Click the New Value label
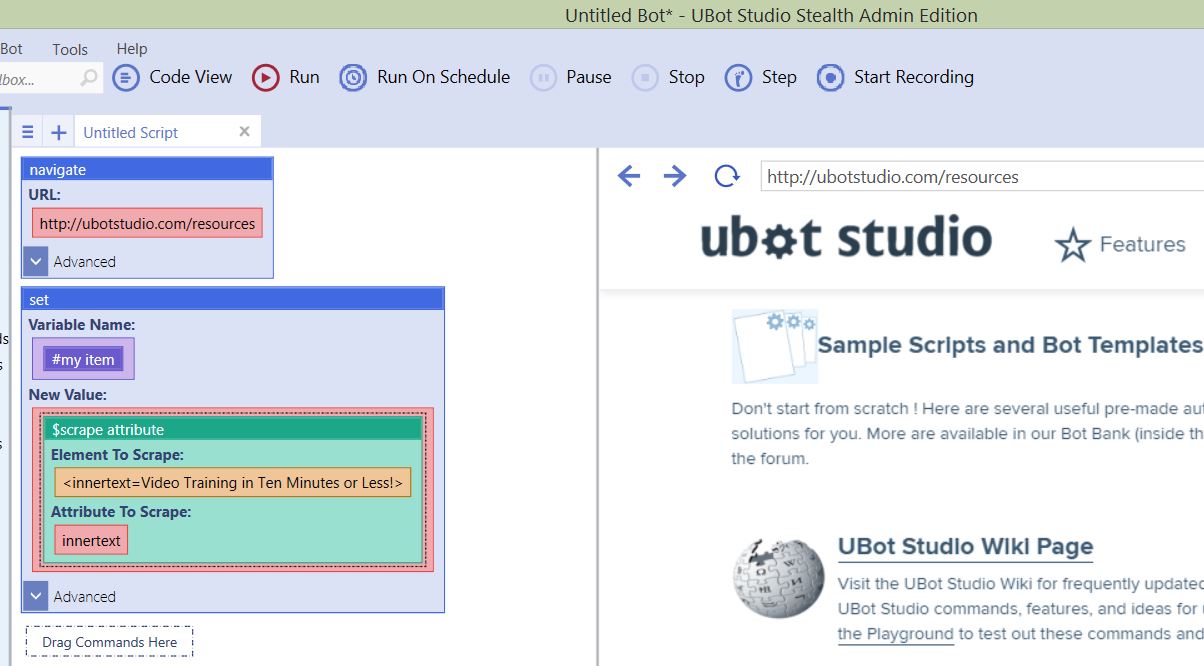 (x=67, y=395)
